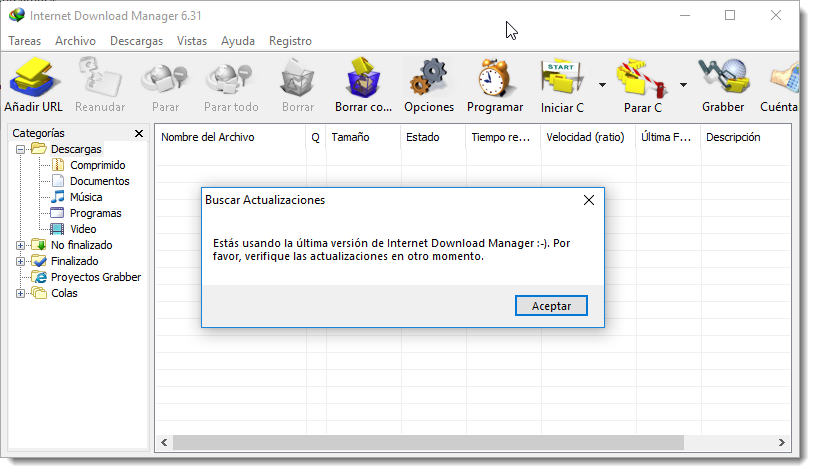This screenshot has width=815, height=473.
Task: Click the Borrar completados icon
Action: tap(363, 78)
